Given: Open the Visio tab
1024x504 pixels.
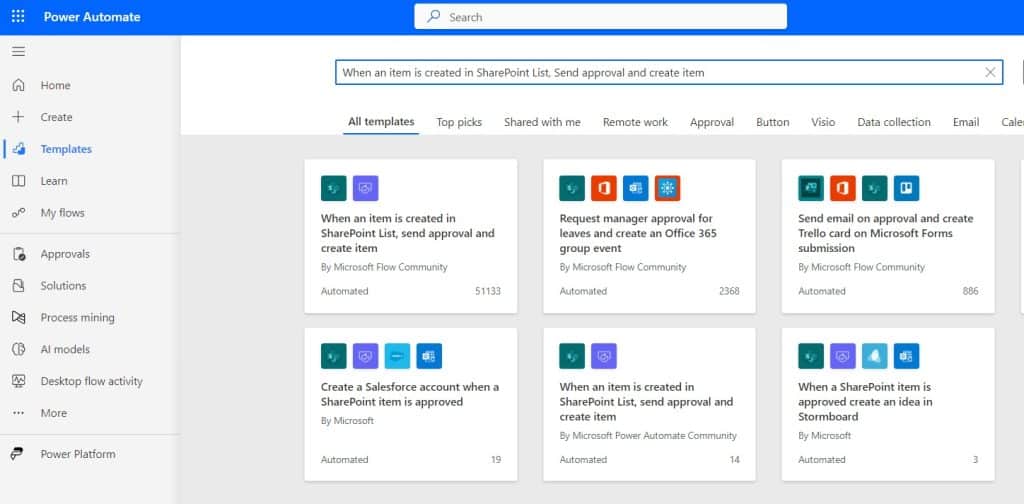Looking at the screenshot, I should (x=823, y=122).
